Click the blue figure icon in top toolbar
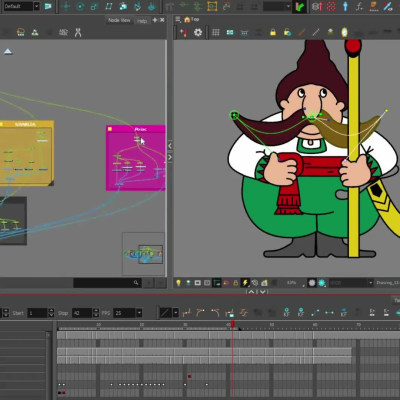This screenshot has height=400, width=400. tap(345, 6)
